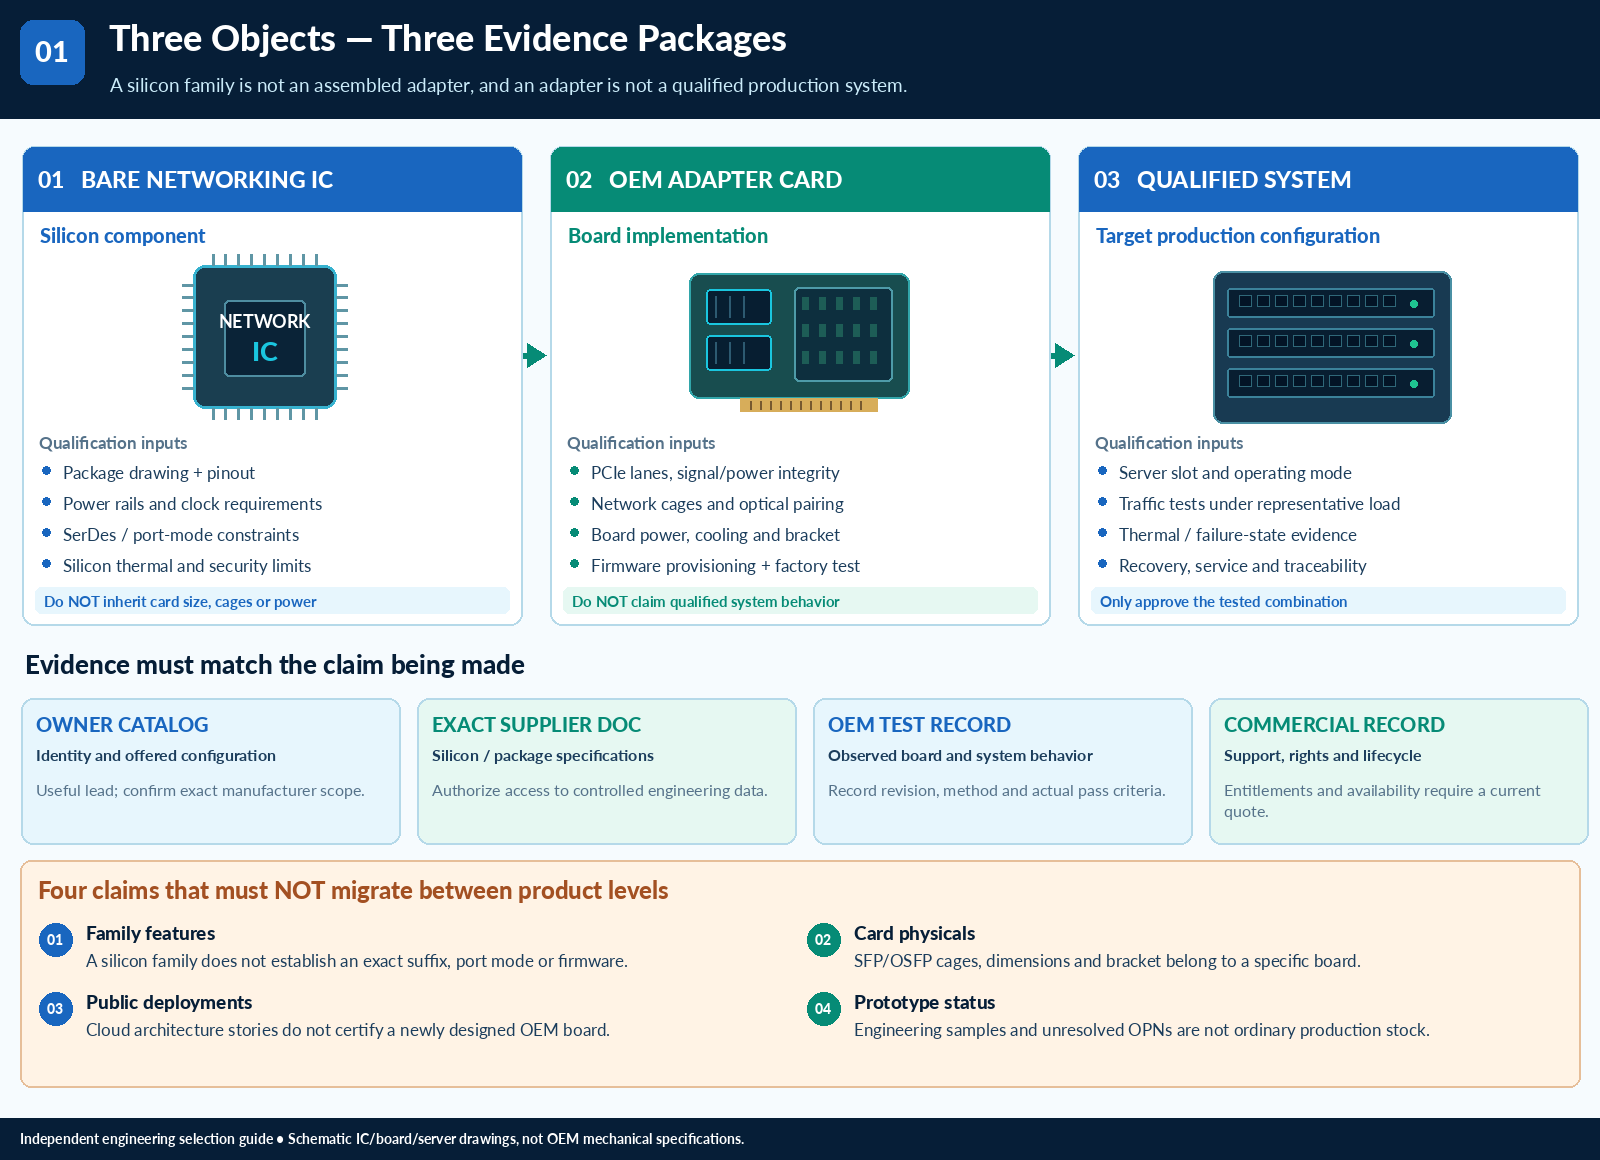Click 'Thermal / failure-state evidence' bullet
Image resolution: width=1600 pixels, height=1160 pixels.
pos(1238,535)
